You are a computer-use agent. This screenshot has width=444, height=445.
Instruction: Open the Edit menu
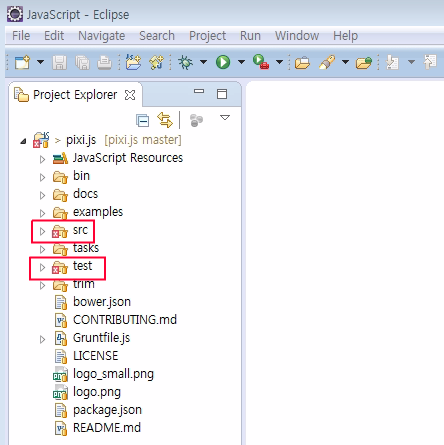click(54, 36)
